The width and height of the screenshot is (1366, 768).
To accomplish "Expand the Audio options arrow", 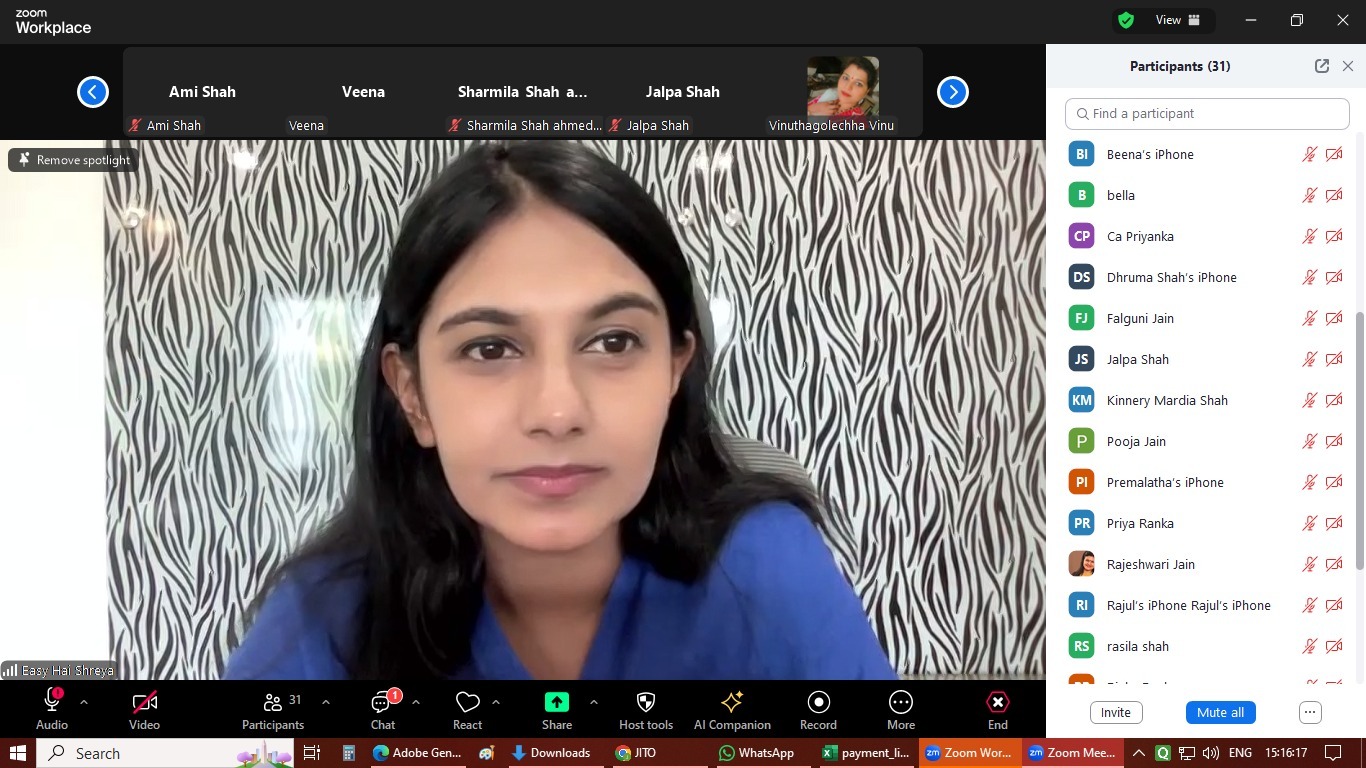I will point(84,702).
